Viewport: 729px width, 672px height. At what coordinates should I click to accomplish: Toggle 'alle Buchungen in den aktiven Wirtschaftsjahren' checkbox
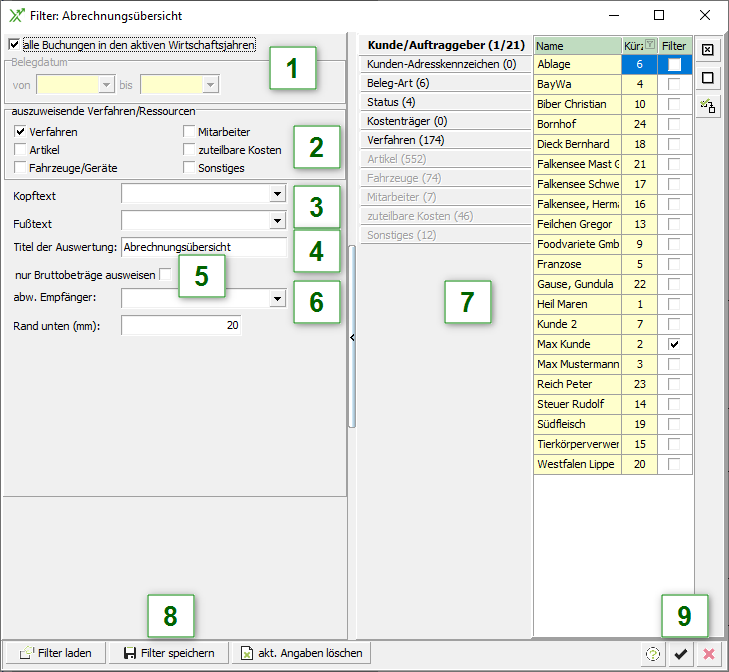point(13,44)
